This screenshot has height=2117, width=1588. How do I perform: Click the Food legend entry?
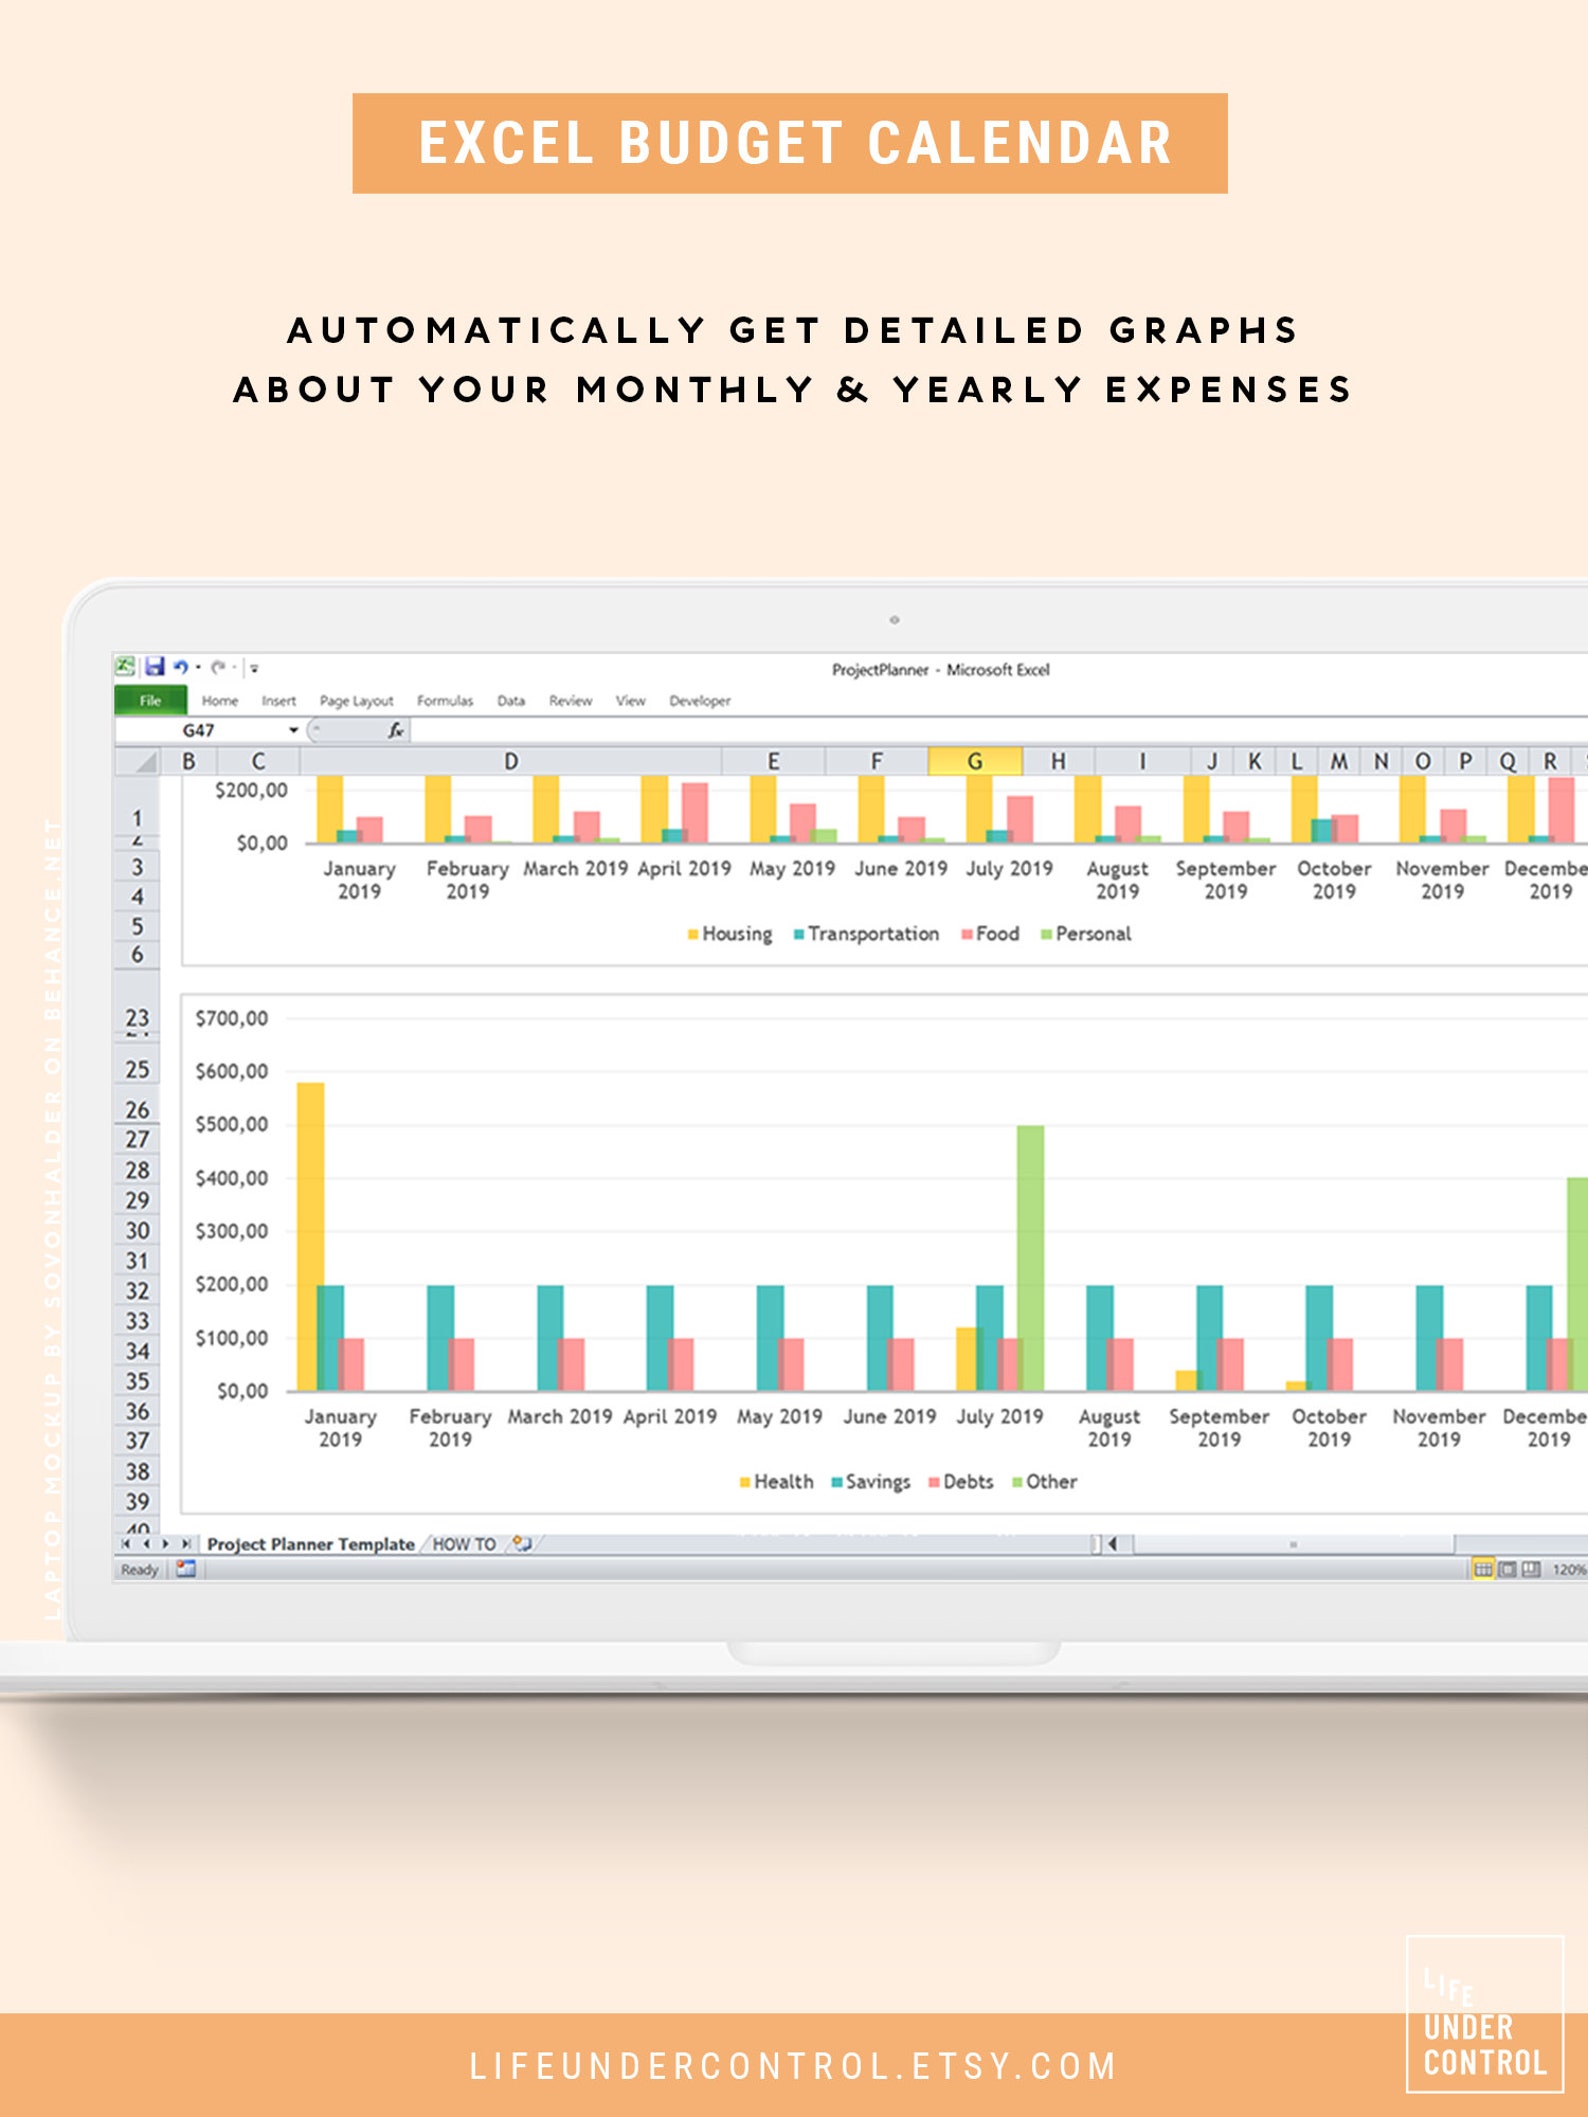(990, 934)
